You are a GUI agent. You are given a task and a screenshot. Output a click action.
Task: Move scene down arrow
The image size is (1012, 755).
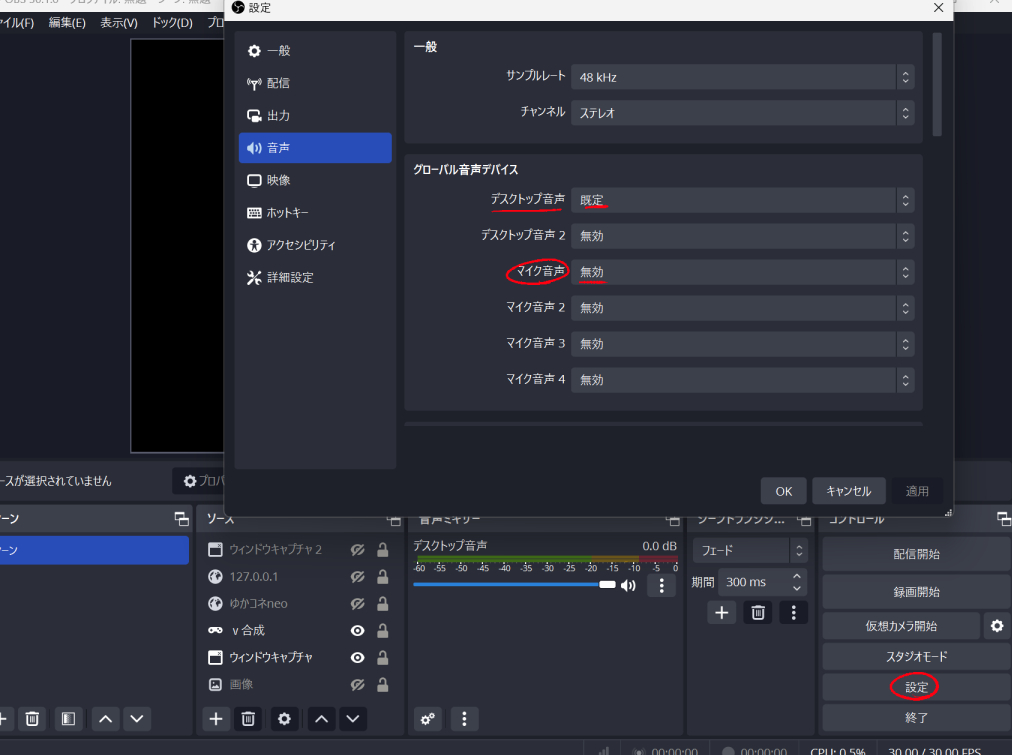coord(137,719)
